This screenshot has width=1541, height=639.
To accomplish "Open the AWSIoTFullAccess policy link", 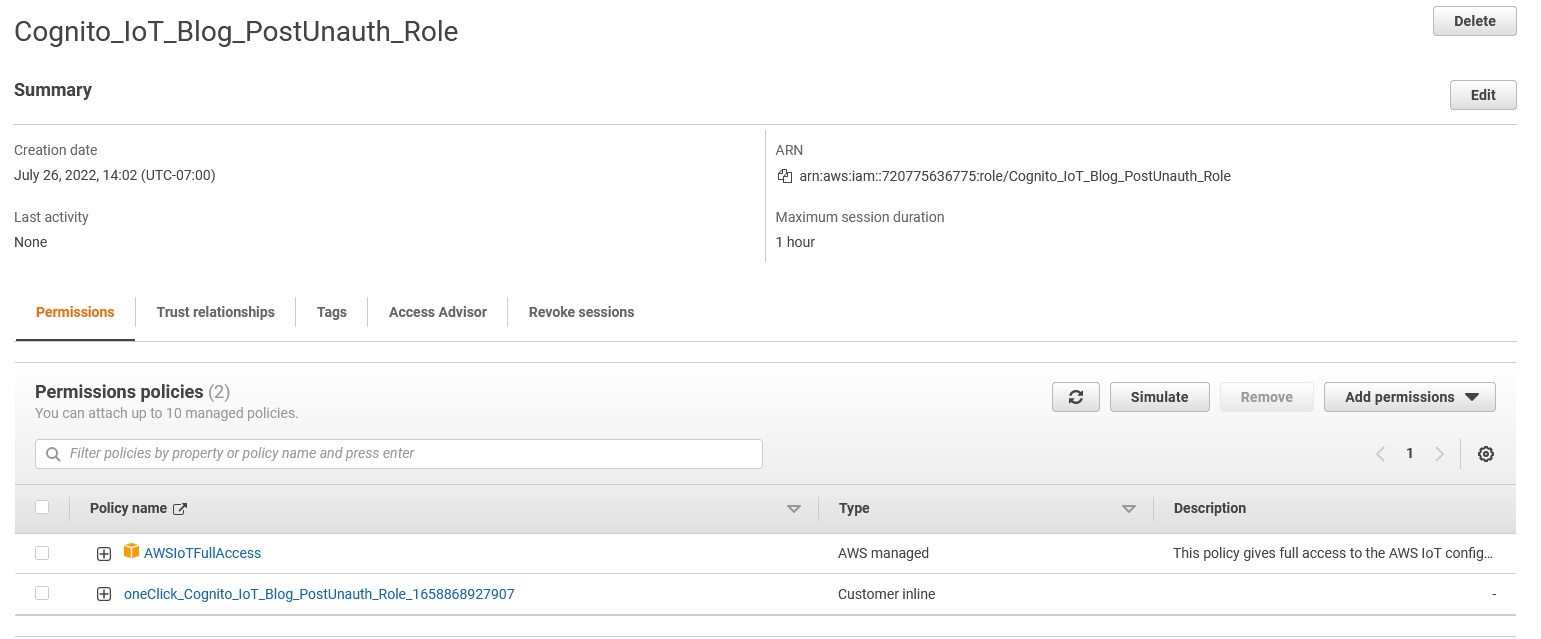I will tap(203, 553).
